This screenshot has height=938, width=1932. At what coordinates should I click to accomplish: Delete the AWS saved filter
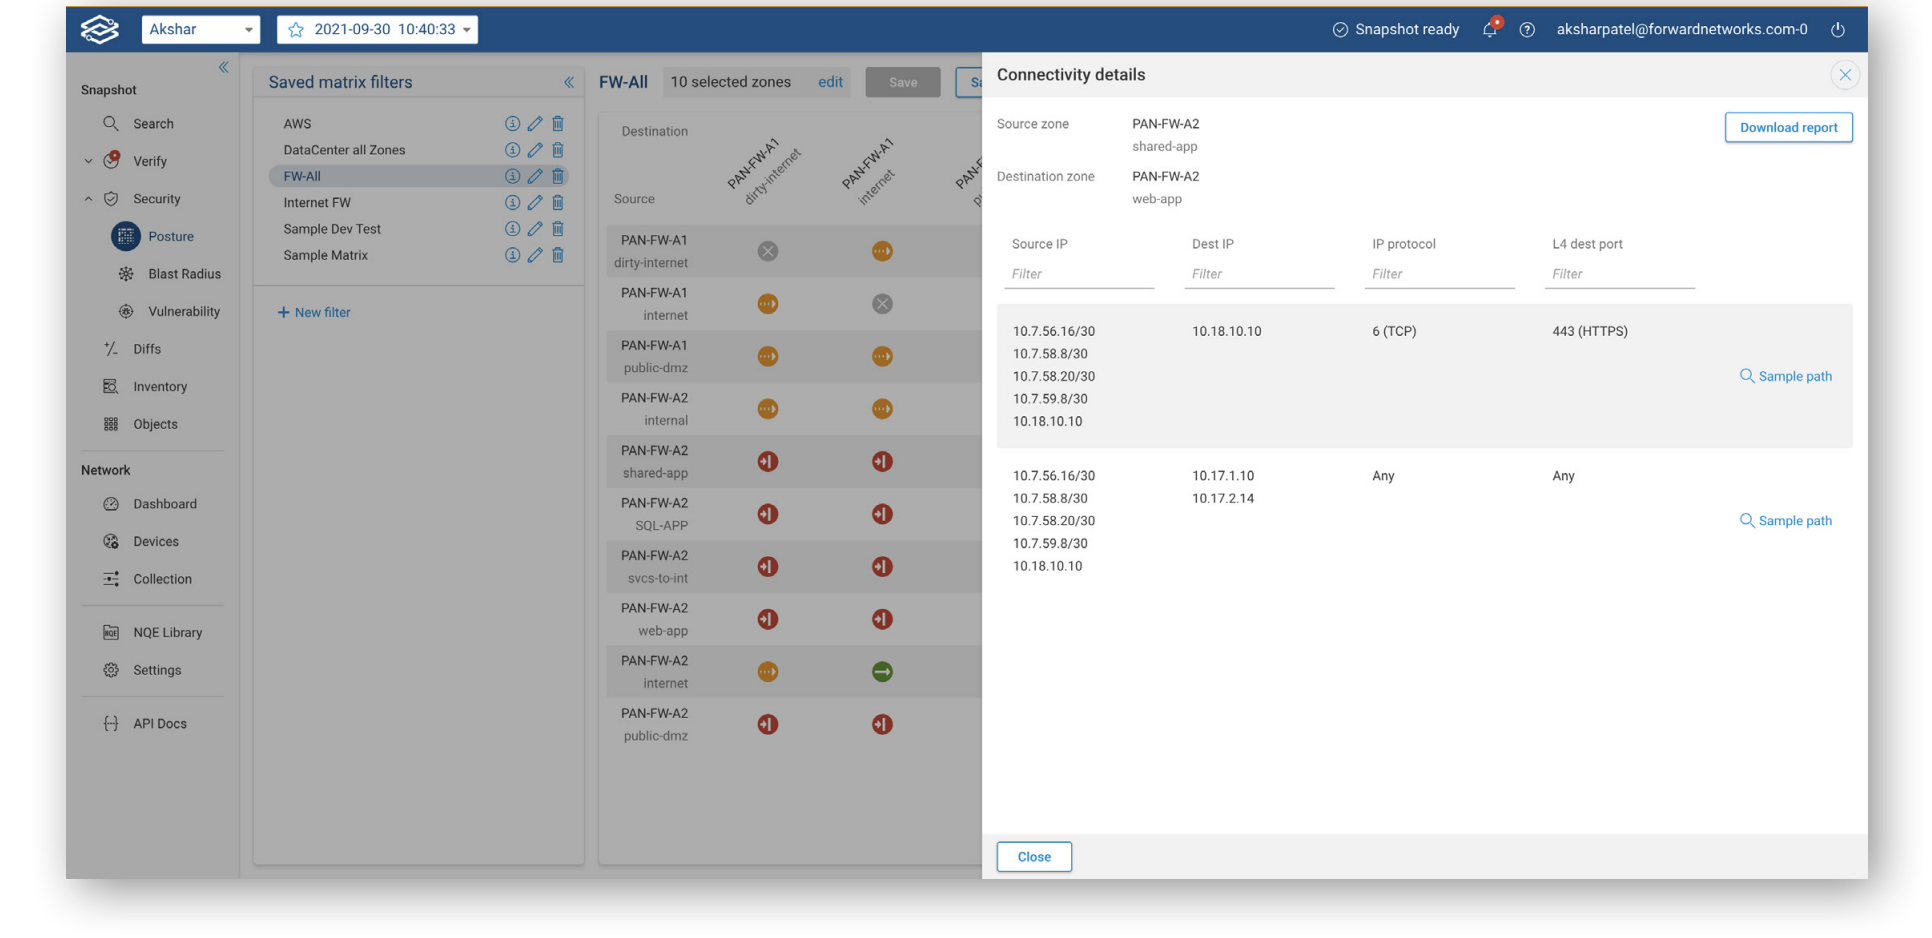[x=558, y=123]
